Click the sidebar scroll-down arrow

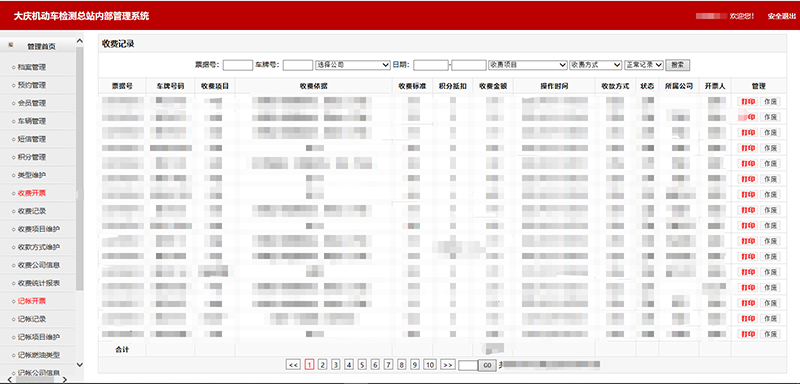[x=80, y=364]
